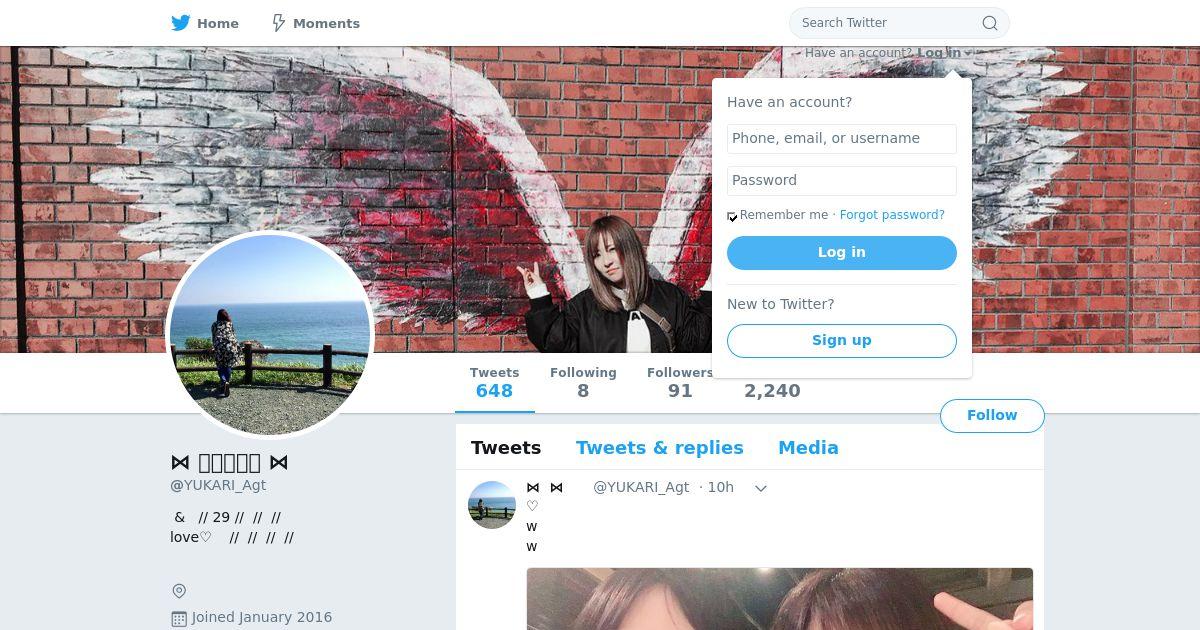Viewport: 1200px width, 630px height.
Task: Select the Tweets 648 stat tab
Action: point(494,383)
